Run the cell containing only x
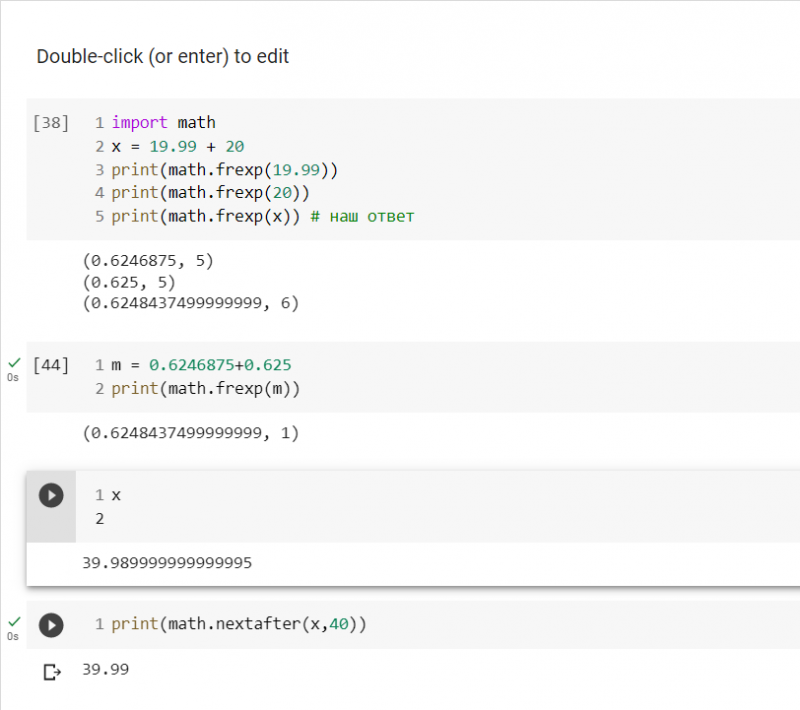This screenshot has width=800, height=710. (x=50, y=495)
